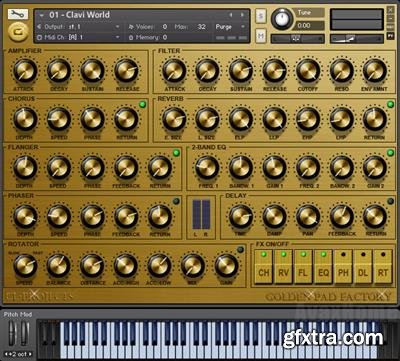Adjust the volume slider at top right
Screen dimensions: 400x361
coord(357,39)
